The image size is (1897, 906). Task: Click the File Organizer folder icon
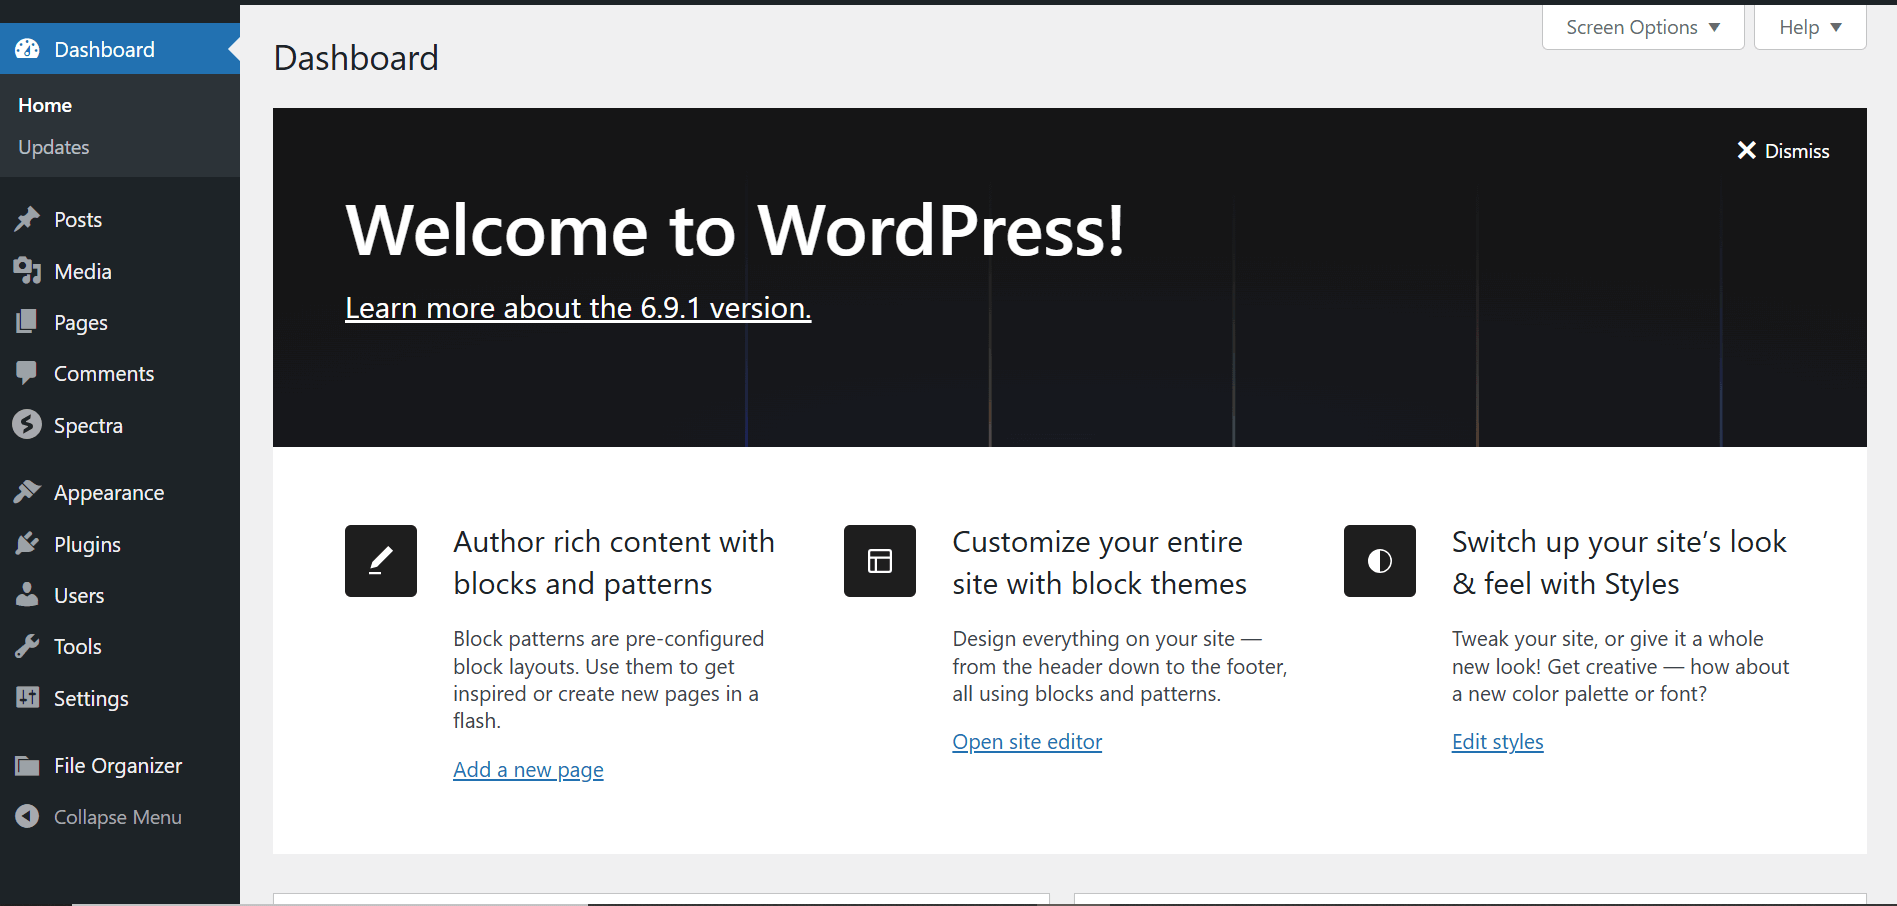pos(27,766)
